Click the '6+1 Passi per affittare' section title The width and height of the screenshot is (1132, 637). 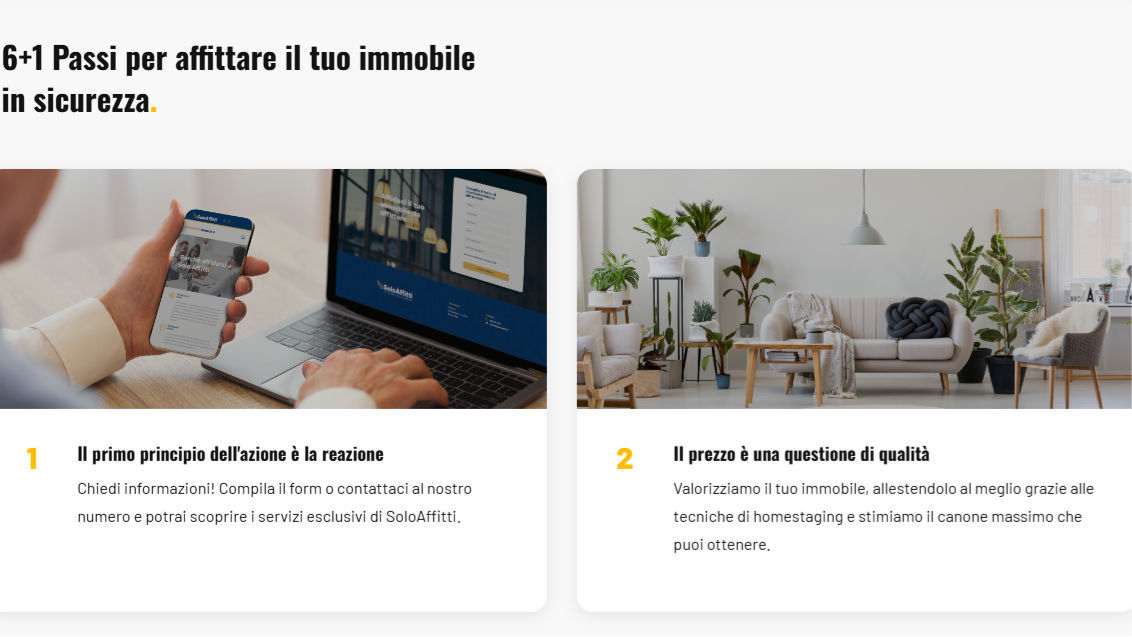(x=238, y=79)
